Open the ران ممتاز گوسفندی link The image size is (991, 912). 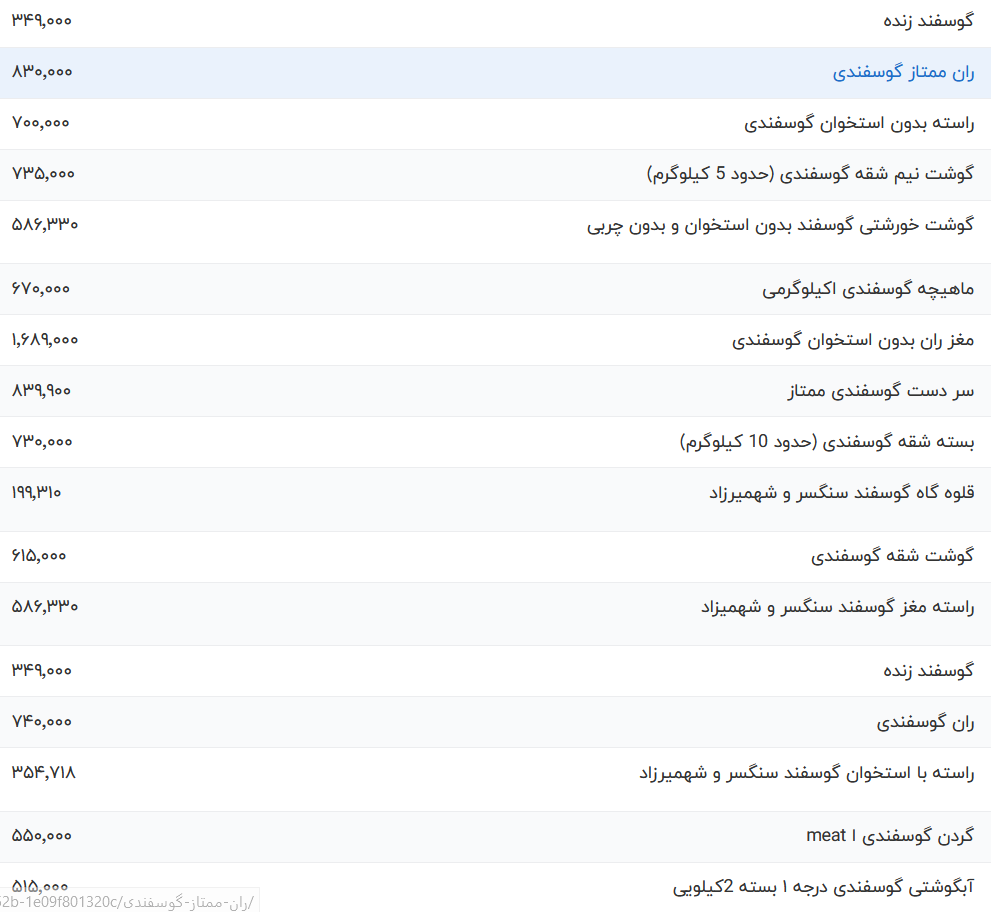pos(903,72)
